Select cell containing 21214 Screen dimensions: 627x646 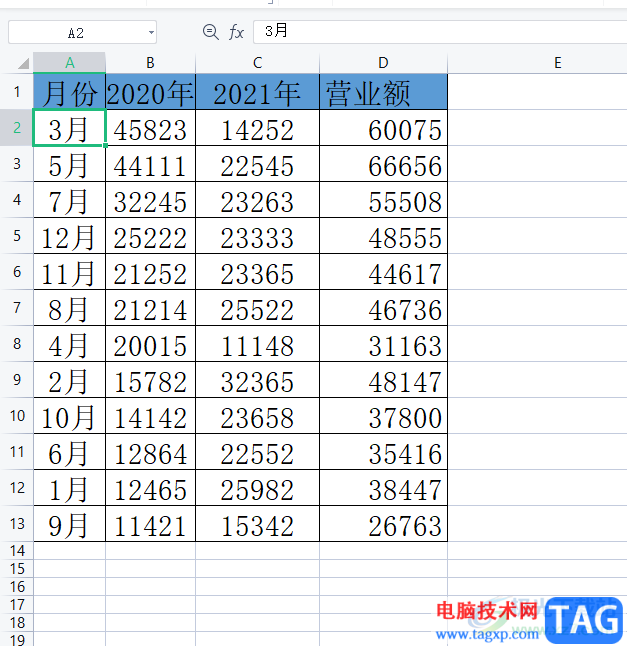pos(150,308)
